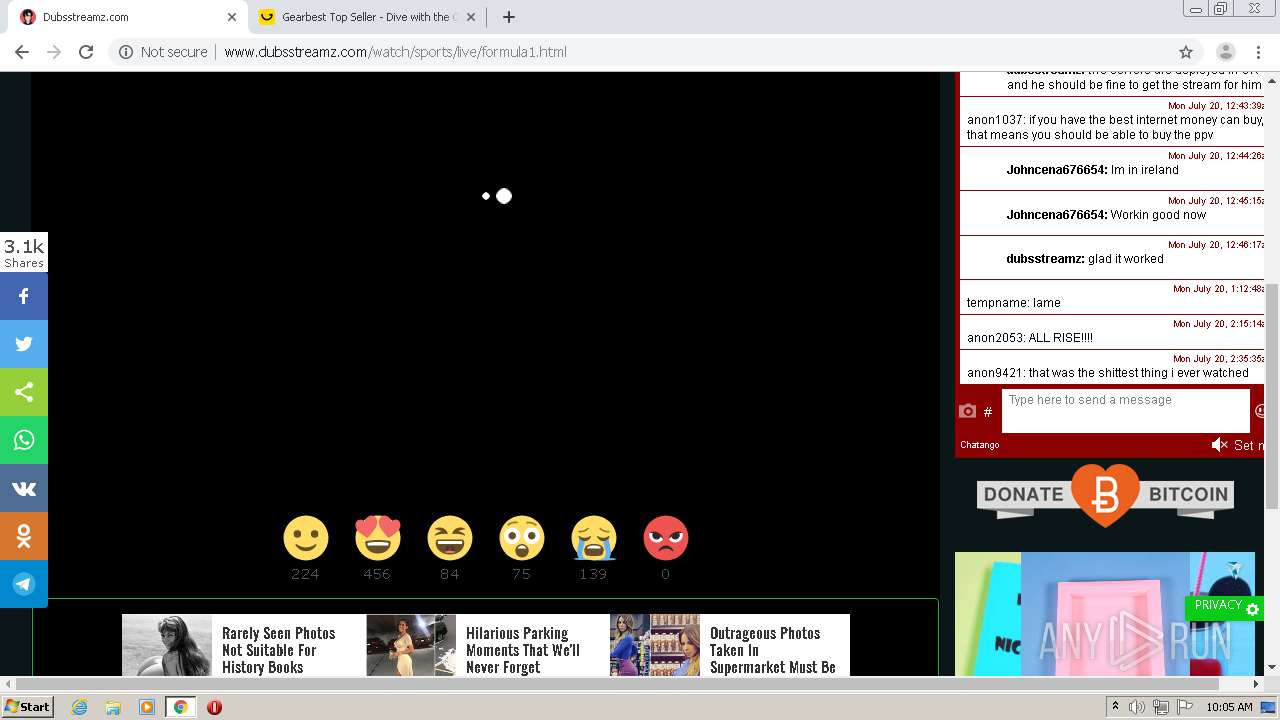Share page on Twitter
1280x720 pixels.
click(x=24, y=344)
